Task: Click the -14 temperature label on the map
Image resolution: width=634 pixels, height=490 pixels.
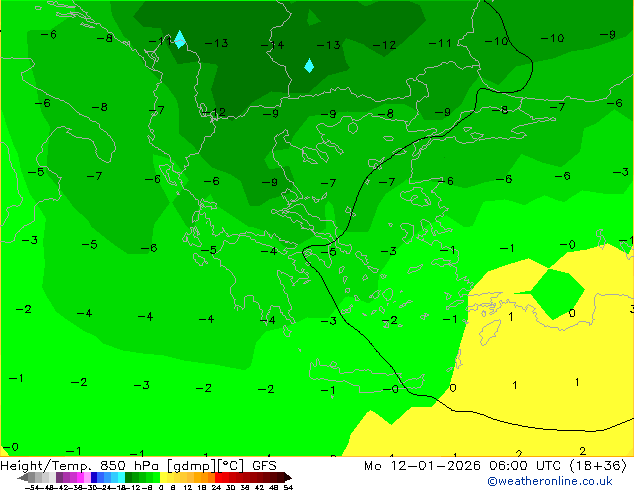Action: pos(273,45)
